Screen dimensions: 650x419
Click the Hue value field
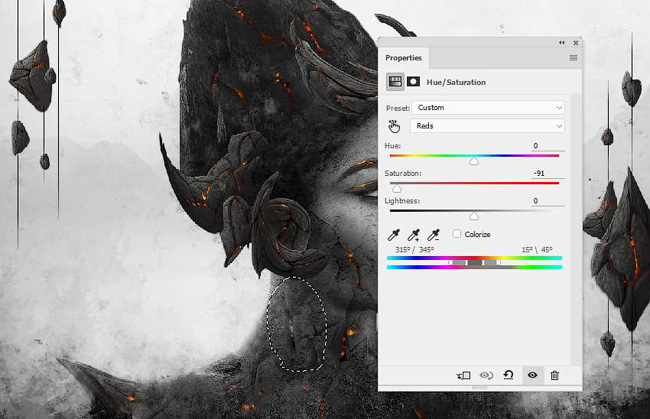tap(548, 146)
